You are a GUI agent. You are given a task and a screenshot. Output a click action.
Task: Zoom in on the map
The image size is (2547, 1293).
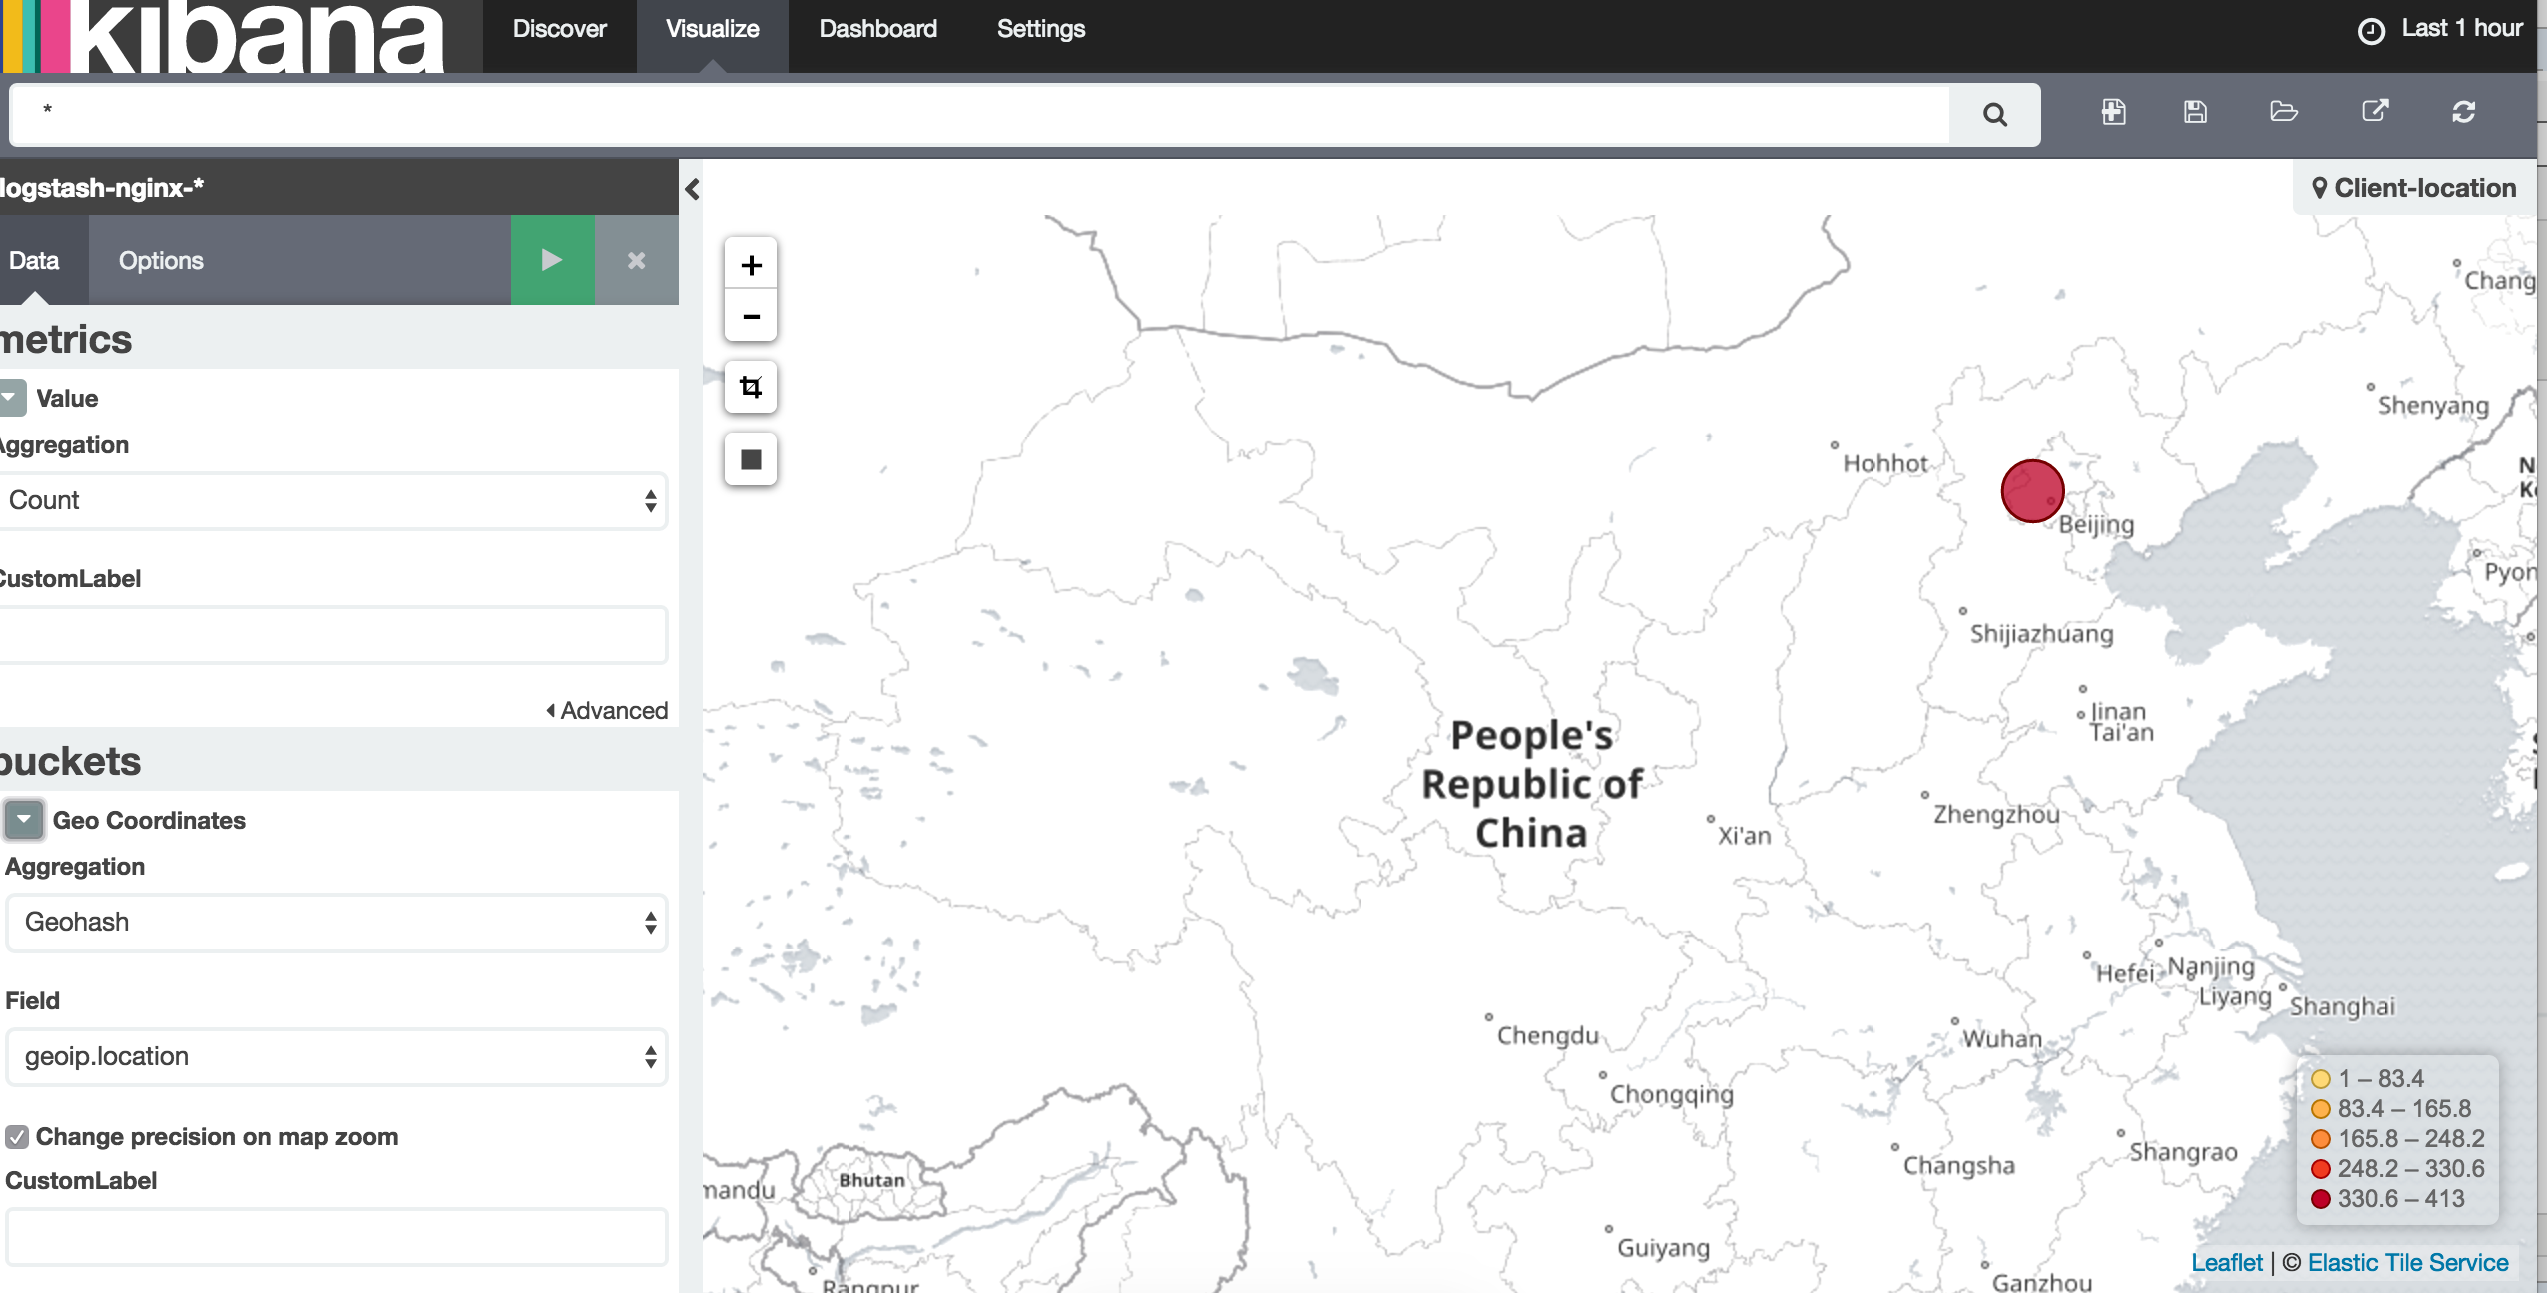[x=751, y=265]
